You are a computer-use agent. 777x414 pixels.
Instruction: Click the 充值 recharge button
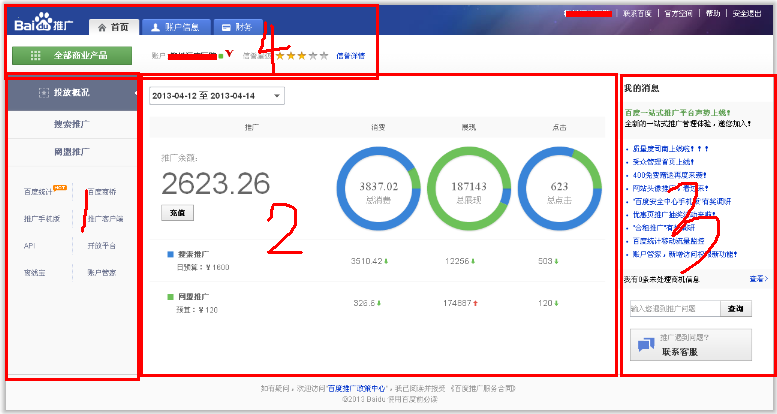177,213
